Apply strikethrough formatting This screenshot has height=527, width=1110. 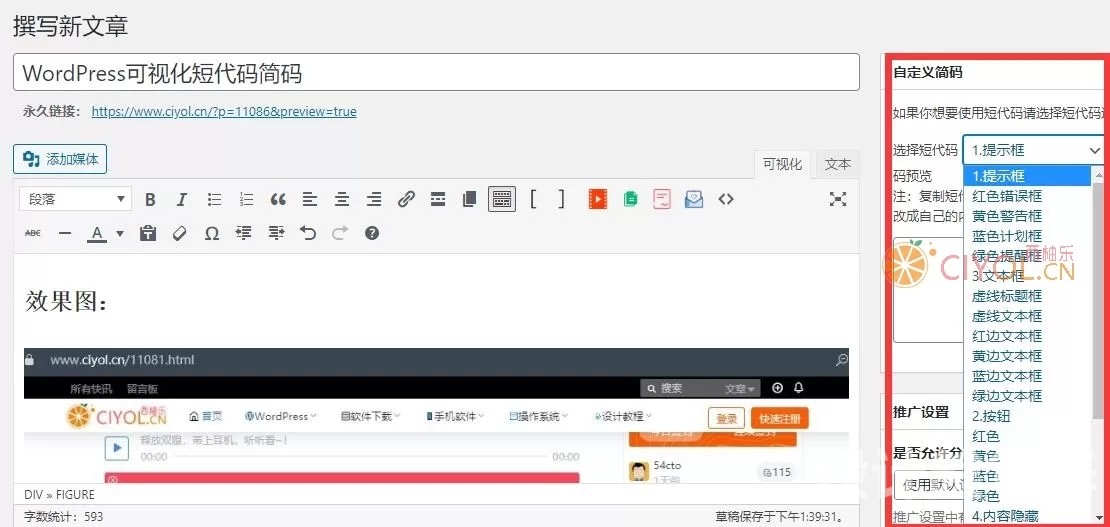33,233
